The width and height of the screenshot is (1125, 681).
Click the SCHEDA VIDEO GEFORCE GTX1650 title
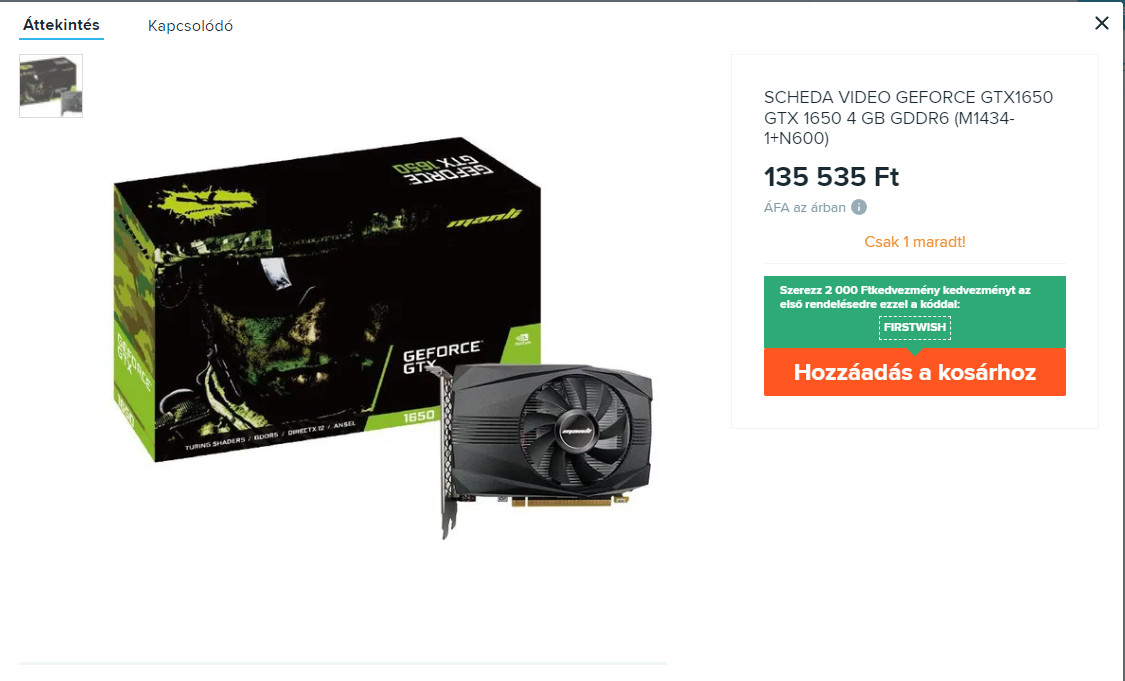[x=908, y=118]
